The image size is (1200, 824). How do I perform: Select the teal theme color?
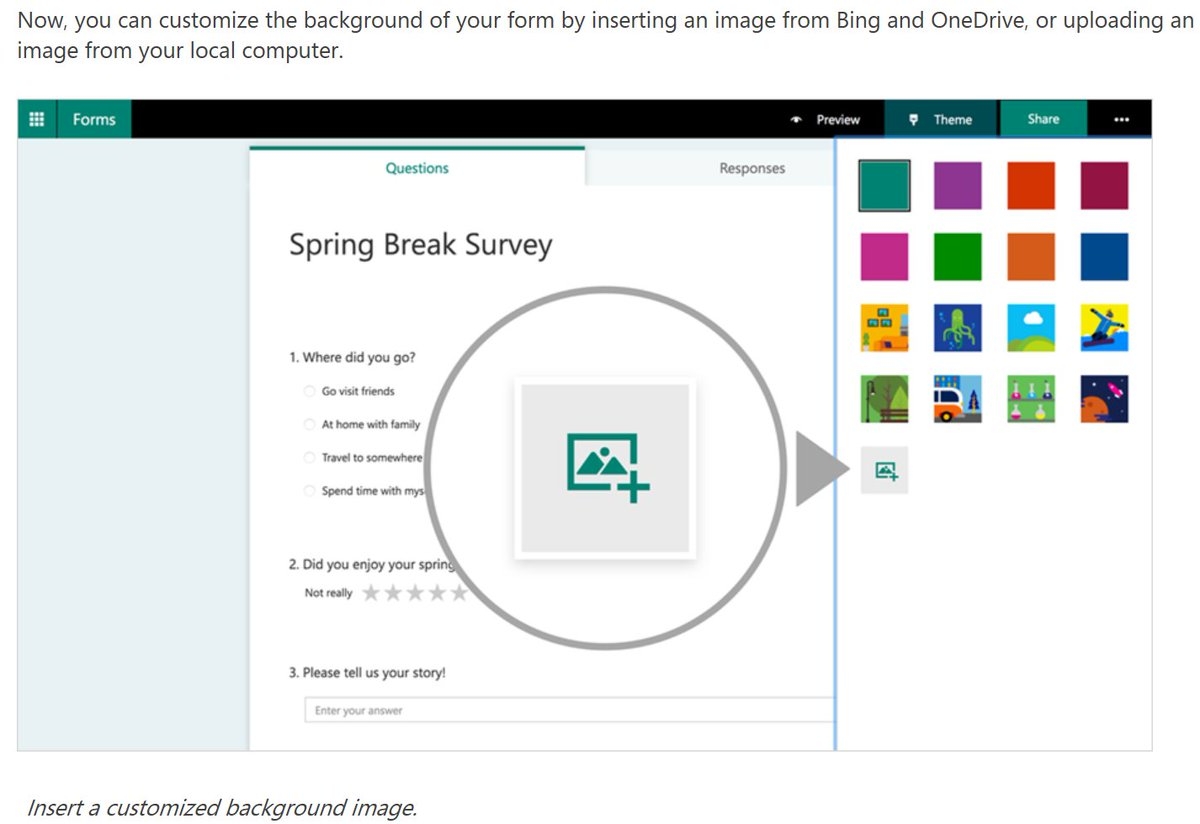click(884, 186)
